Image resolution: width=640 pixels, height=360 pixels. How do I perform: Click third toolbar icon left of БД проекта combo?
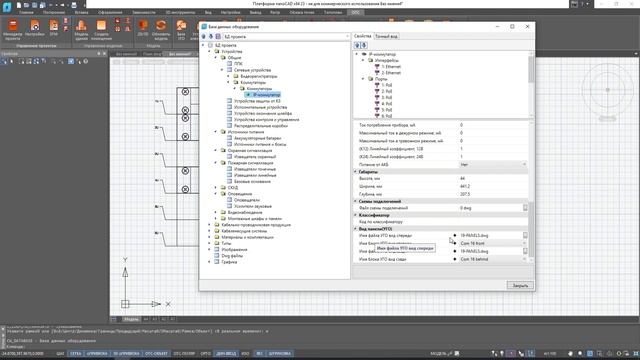(x=218, y=37)
